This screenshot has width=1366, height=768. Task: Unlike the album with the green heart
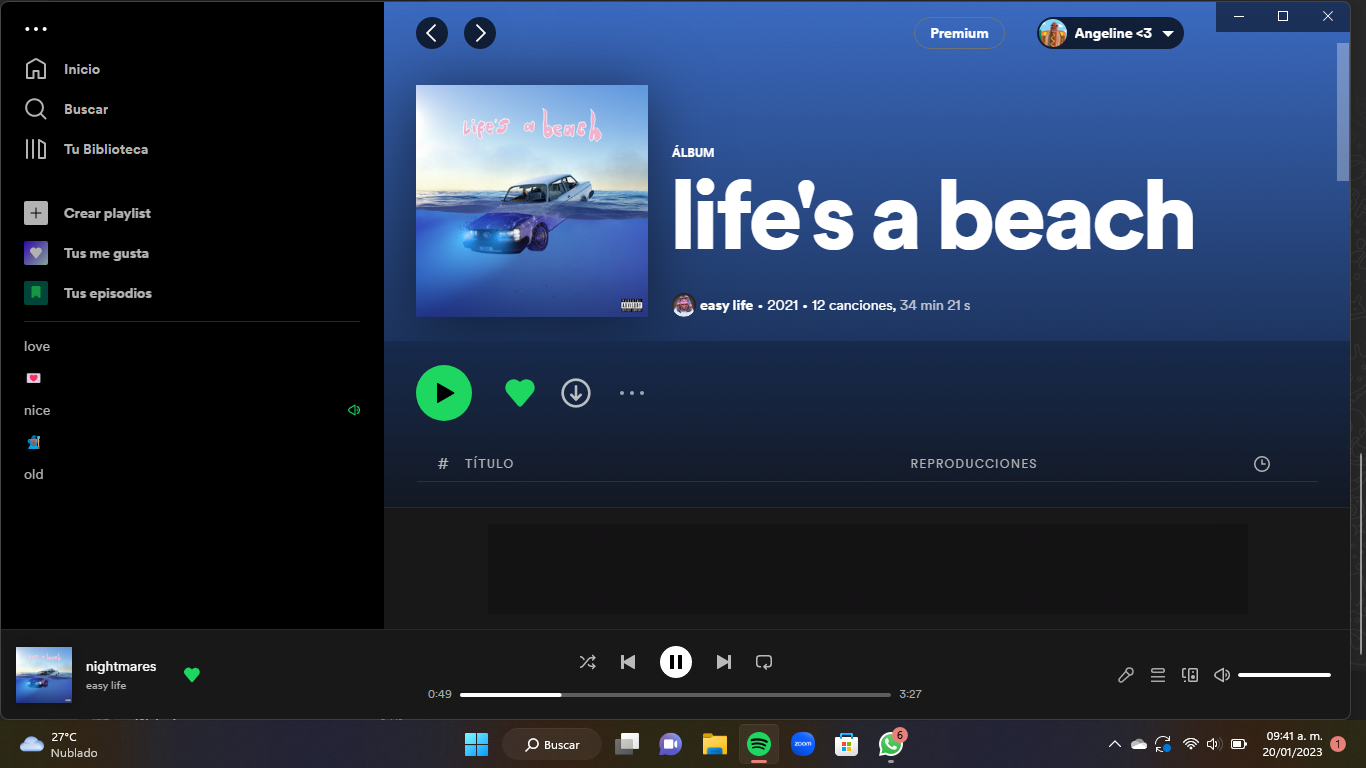coord(520,393)
